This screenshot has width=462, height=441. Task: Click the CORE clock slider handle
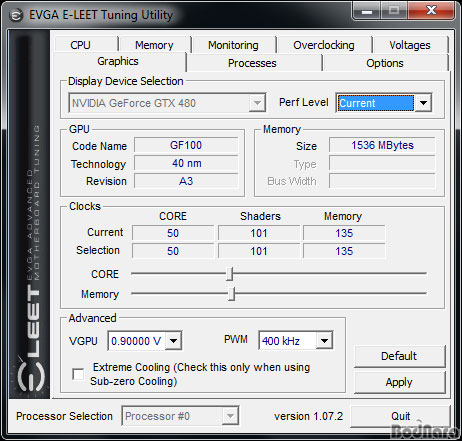pyautogui.click(x=229, y=274)
